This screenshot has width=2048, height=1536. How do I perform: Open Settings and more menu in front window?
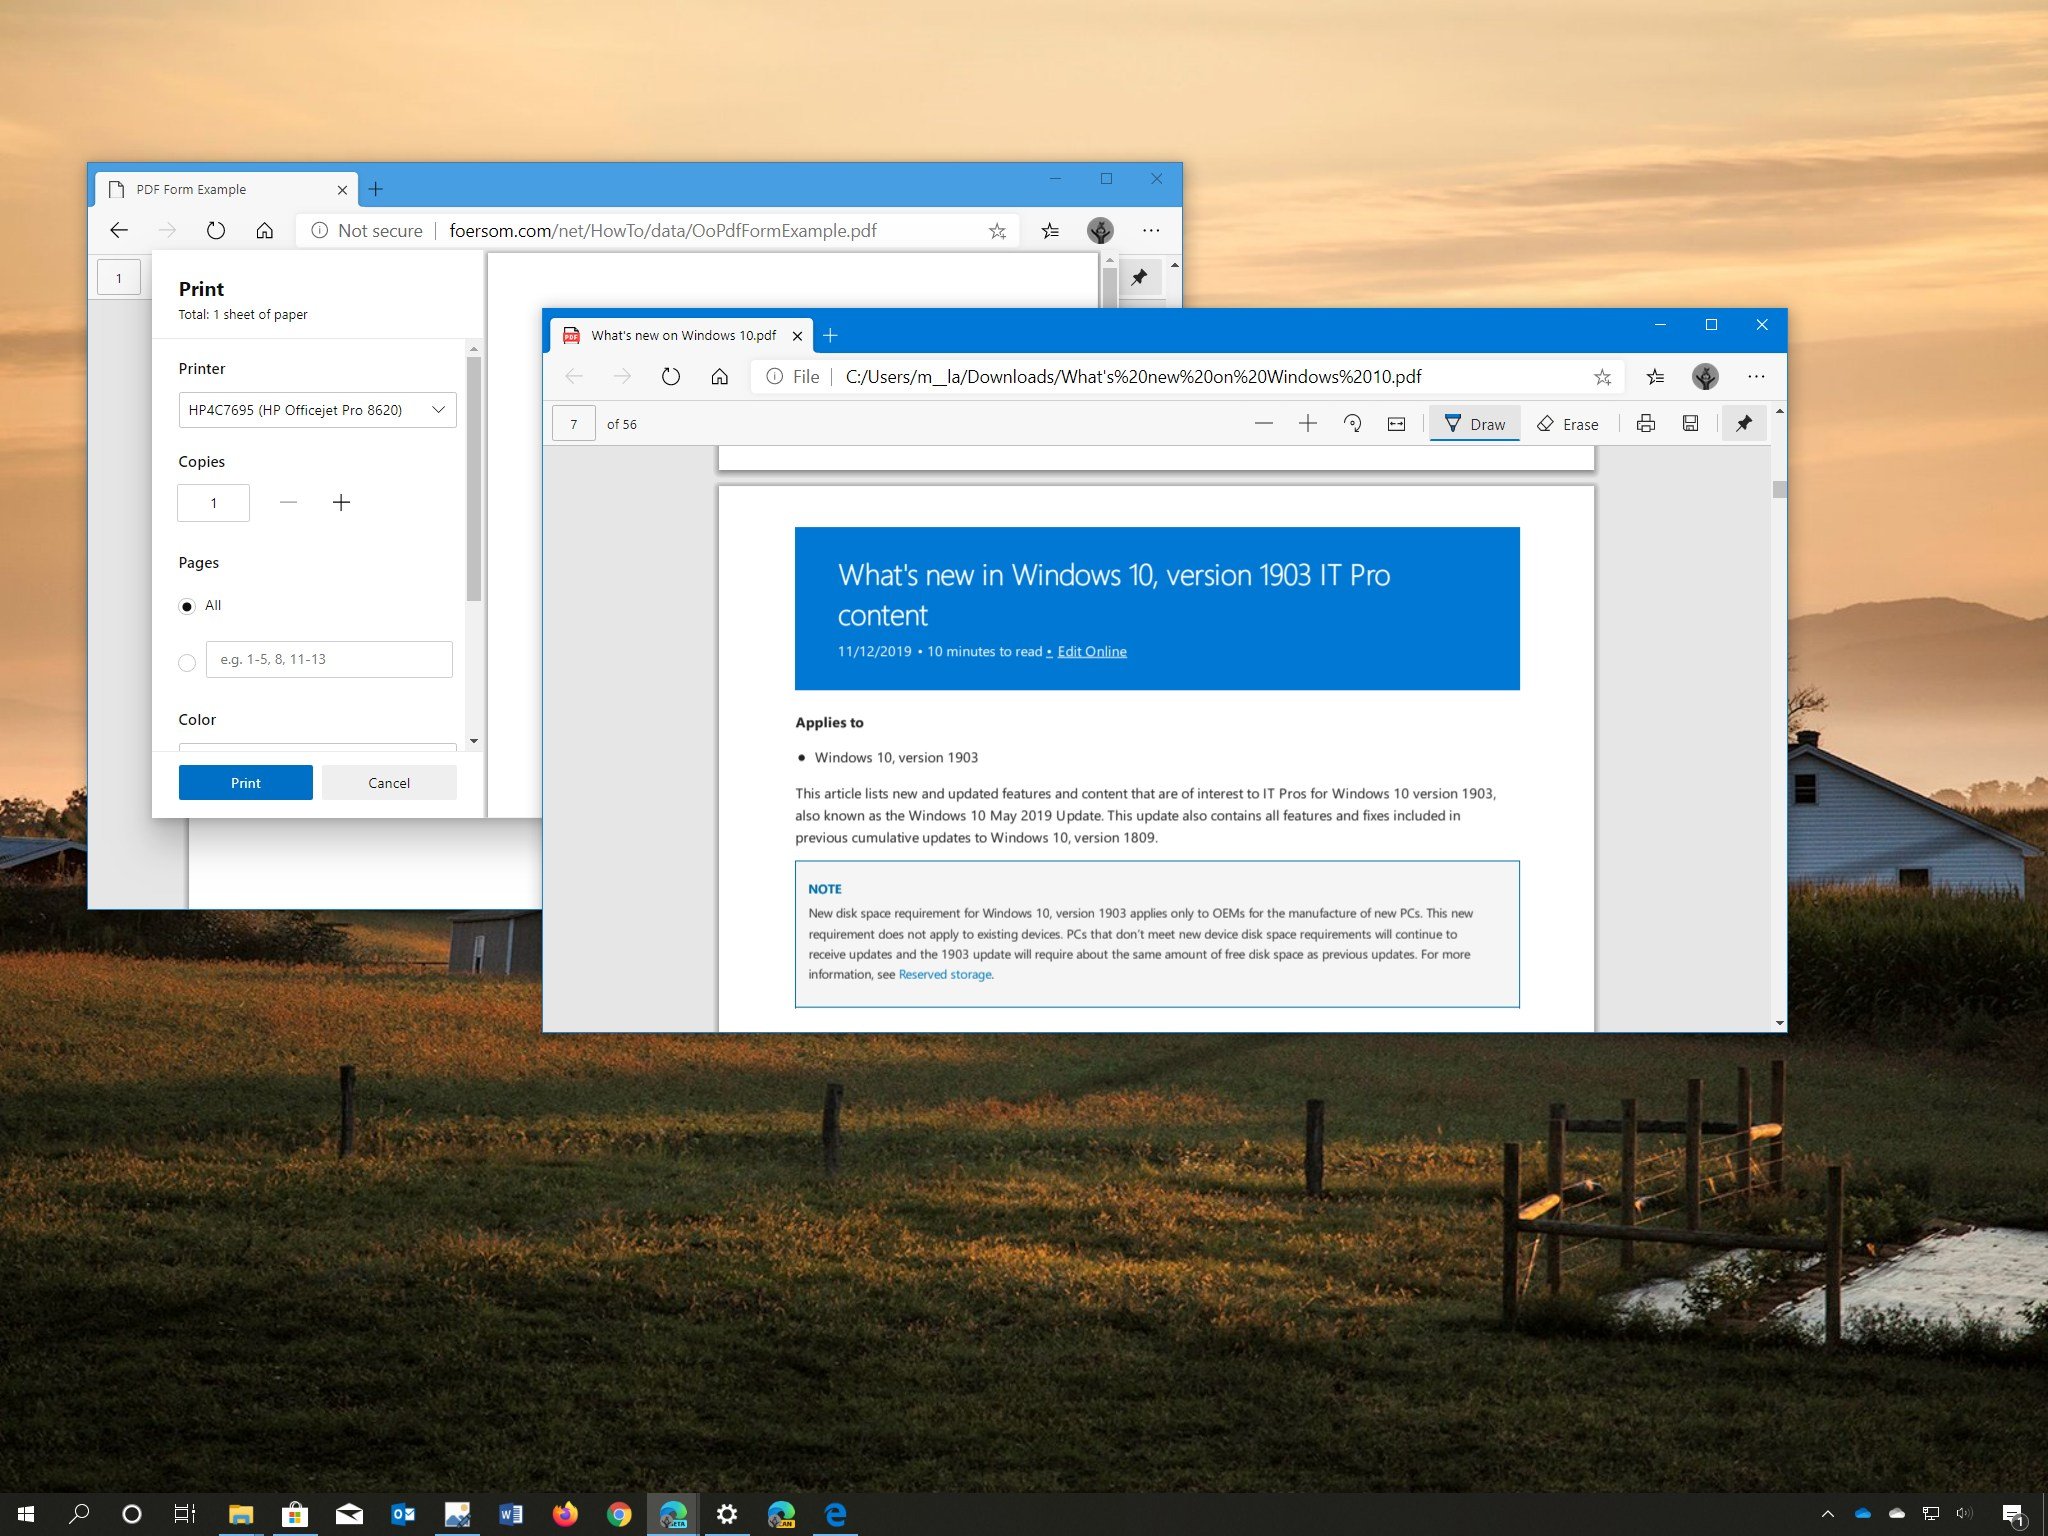pyautogui.click(x=1756, y=377)
